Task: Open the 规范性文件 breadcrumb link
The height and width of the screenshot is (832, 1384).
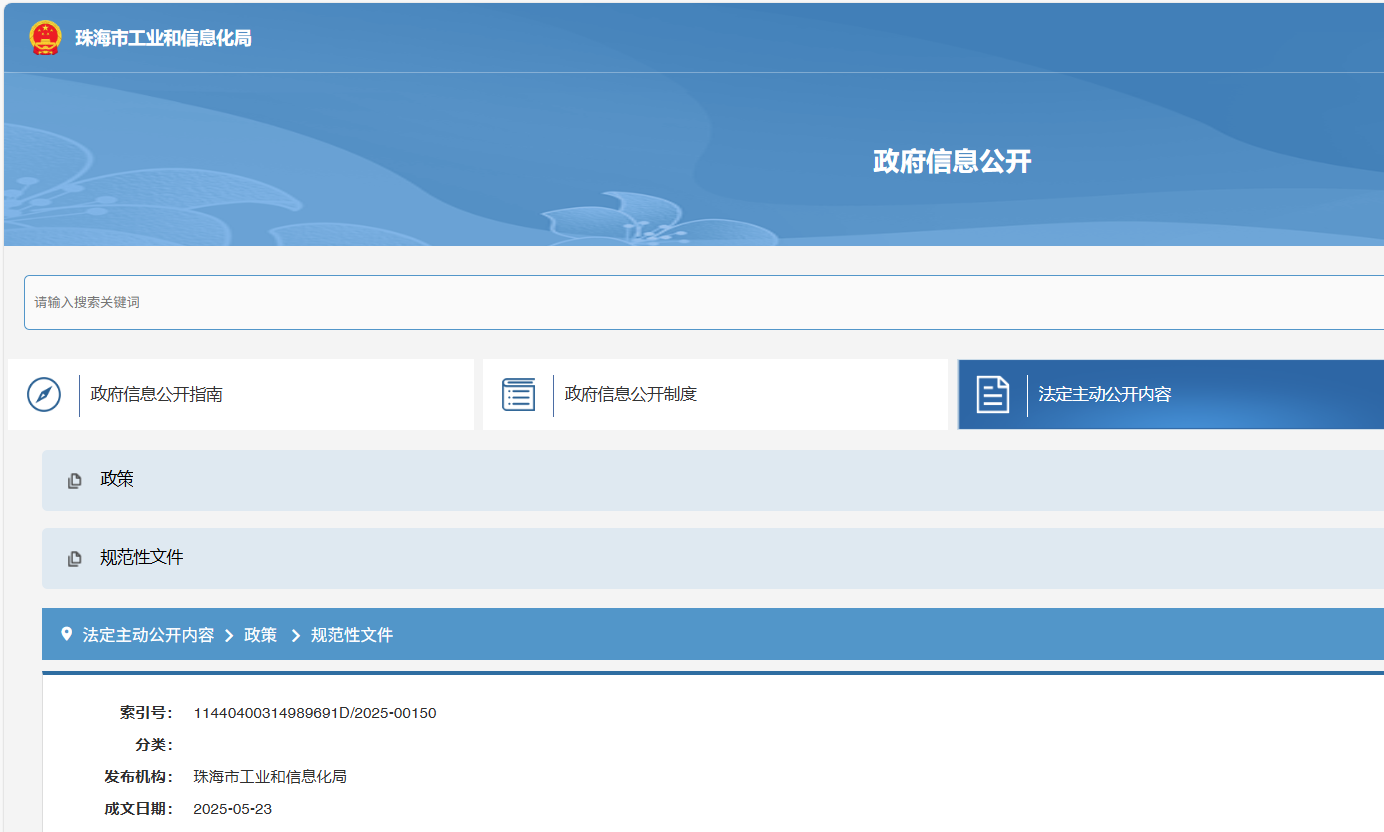Action: click(x=351, y=634)
